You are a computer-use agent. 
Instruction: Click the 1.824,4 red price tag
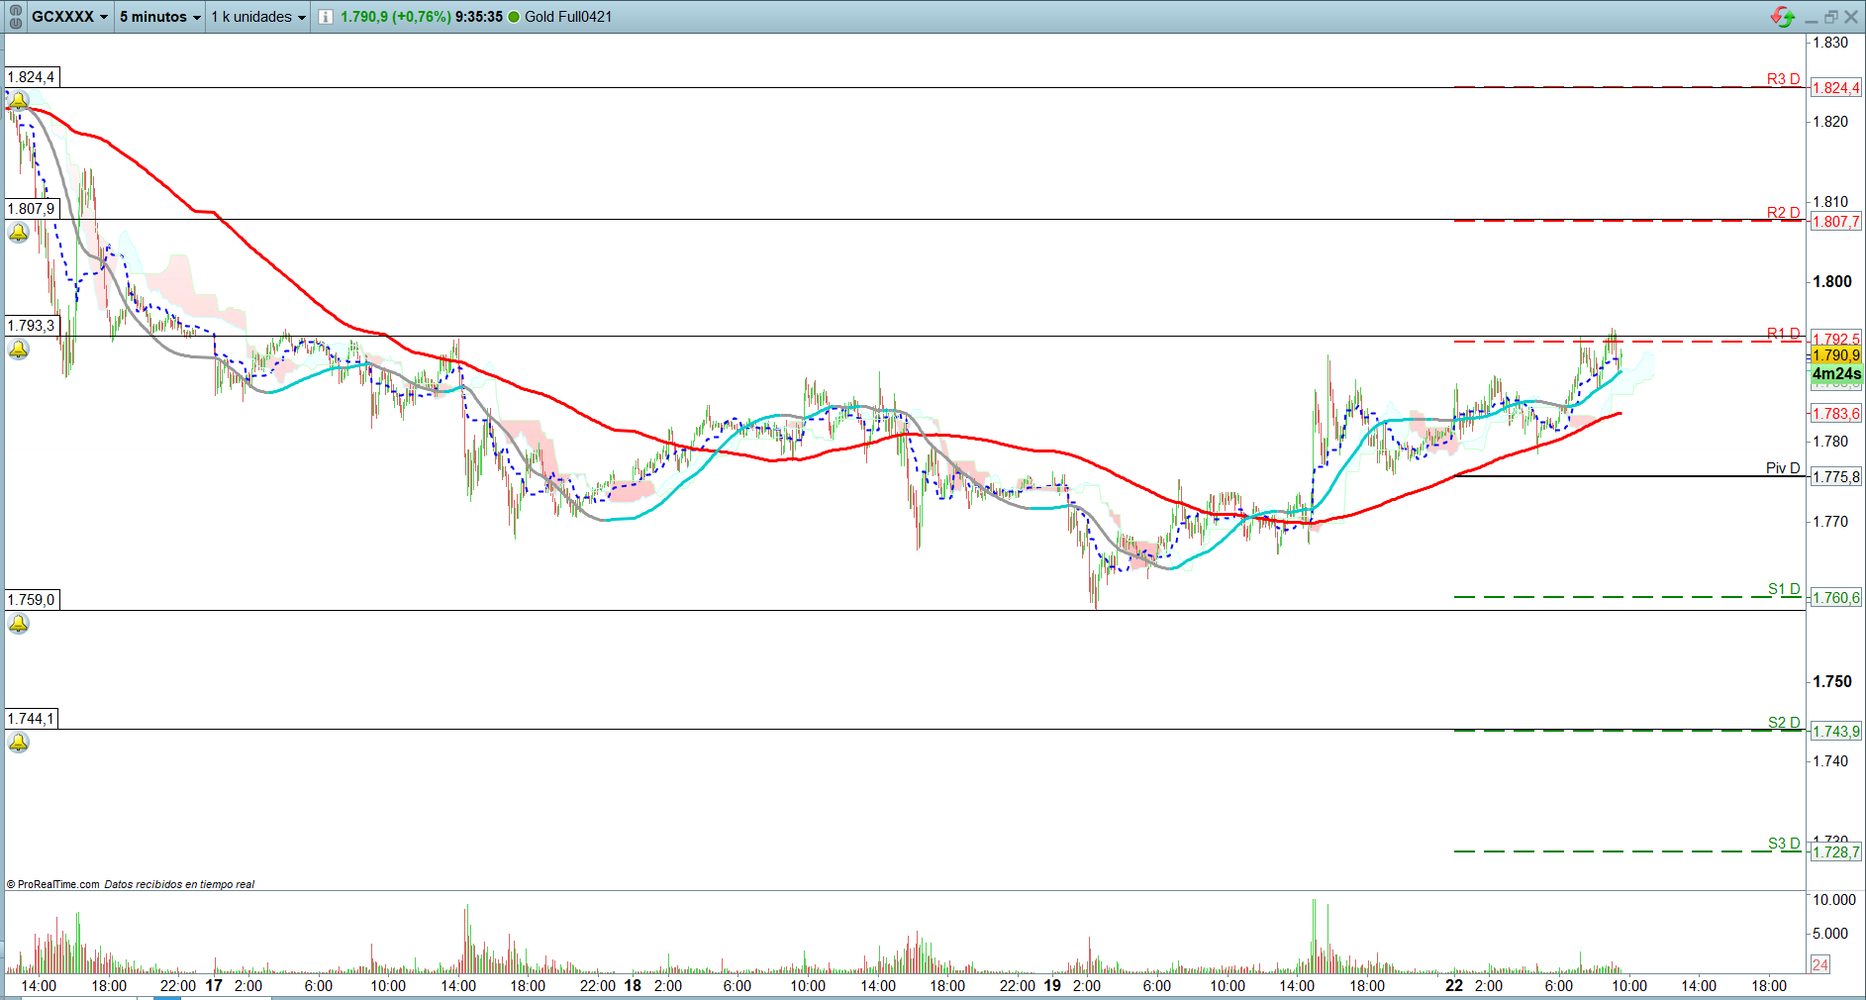click(1836, 88)
